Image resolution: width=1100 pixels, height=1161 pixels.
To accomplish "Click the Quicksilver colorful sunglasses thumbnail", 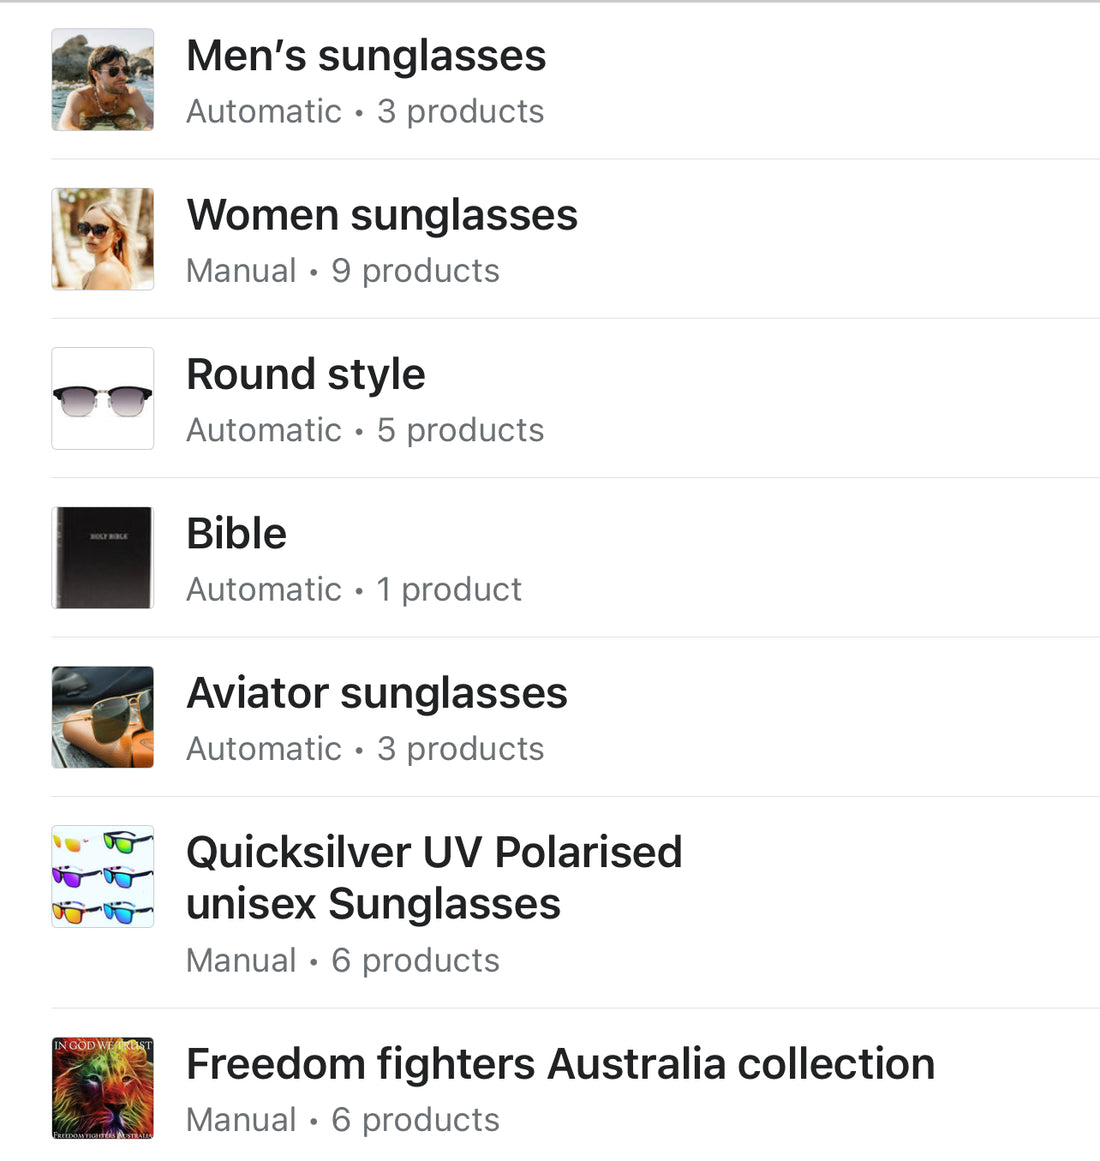I will (103, 876).
